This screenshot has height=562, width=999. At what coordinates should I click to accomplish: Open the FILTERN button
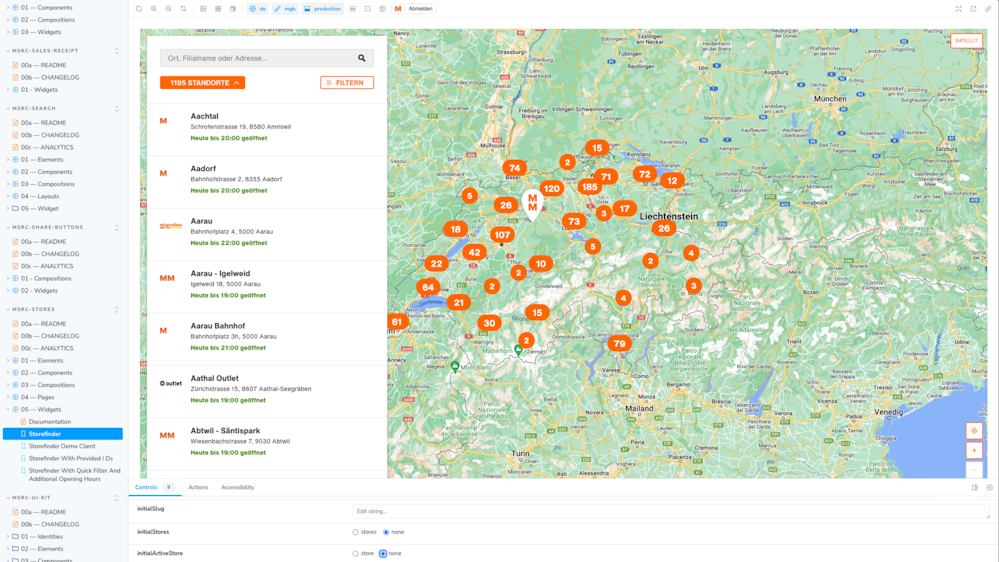tap(347, 83)
